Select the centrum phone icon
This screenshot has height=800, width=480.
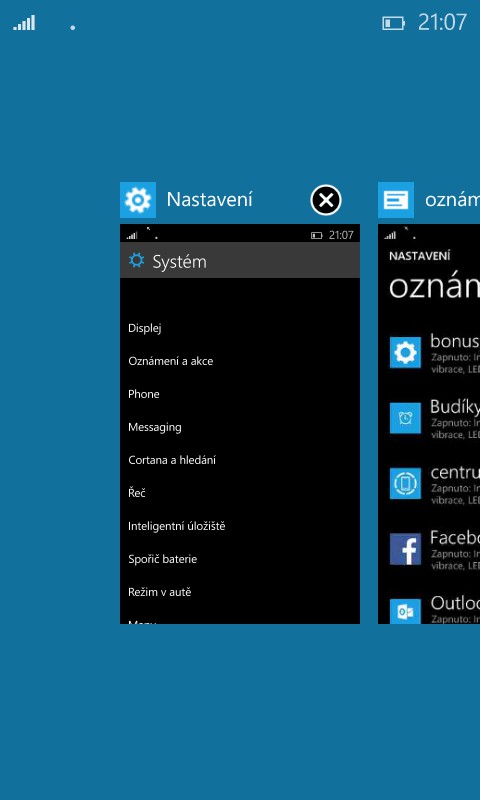click(406, 483)
